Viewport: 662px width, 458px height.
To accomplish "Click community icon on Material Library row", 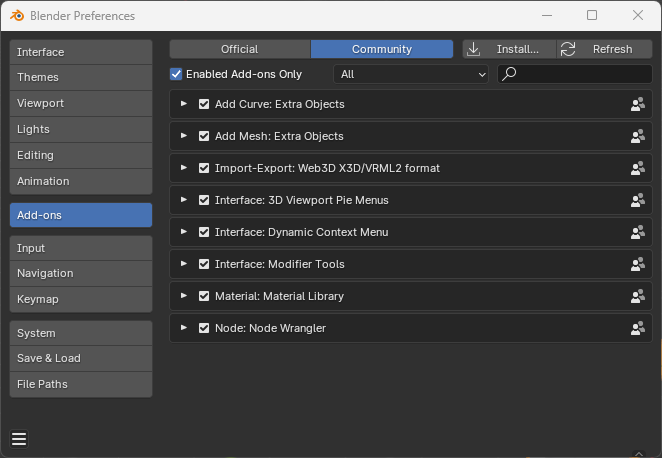I will 638,296.
